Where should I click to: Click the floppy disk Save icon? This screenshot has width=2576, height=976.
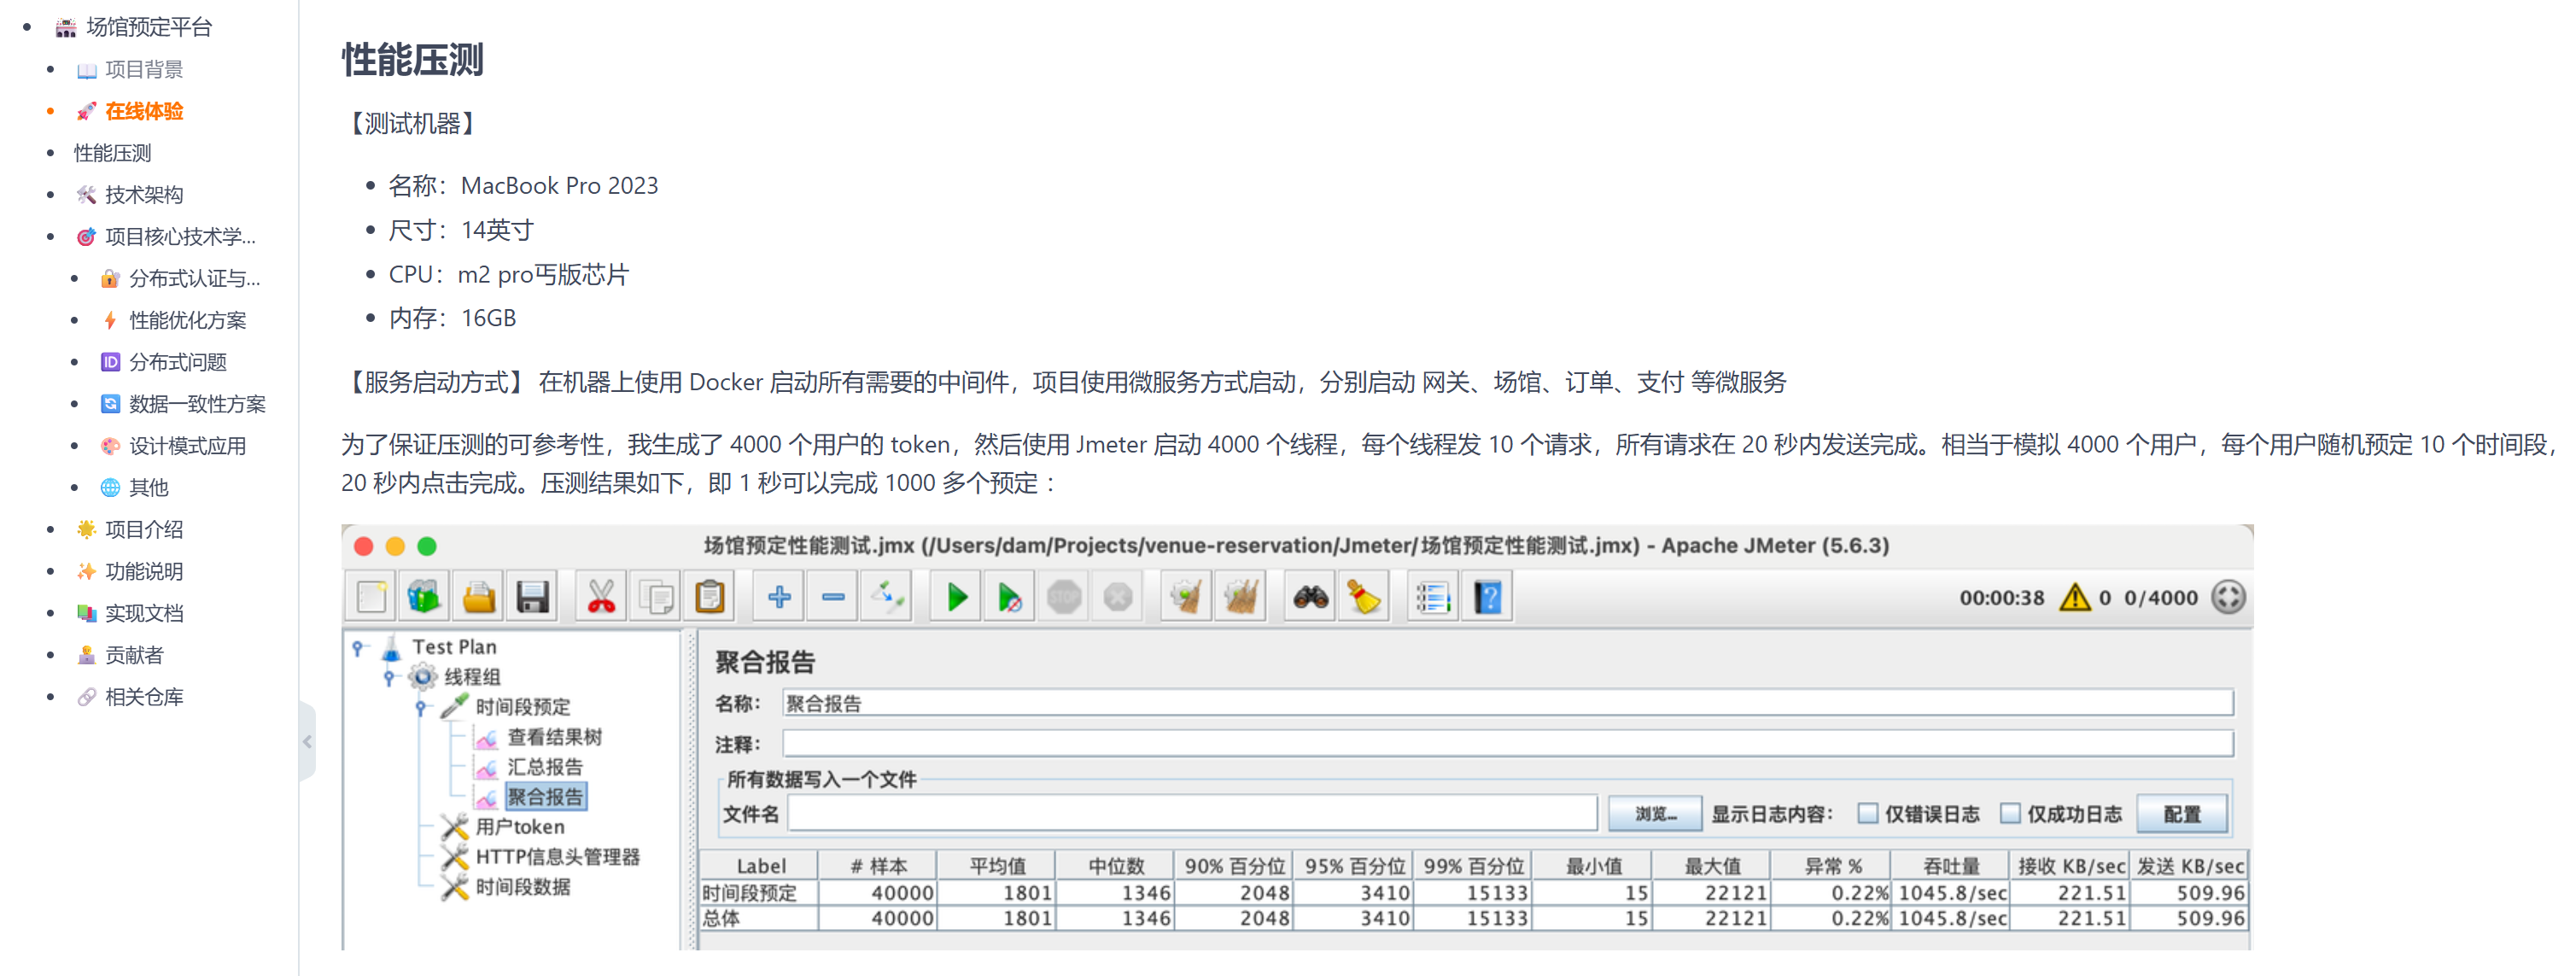coord(532,598)
